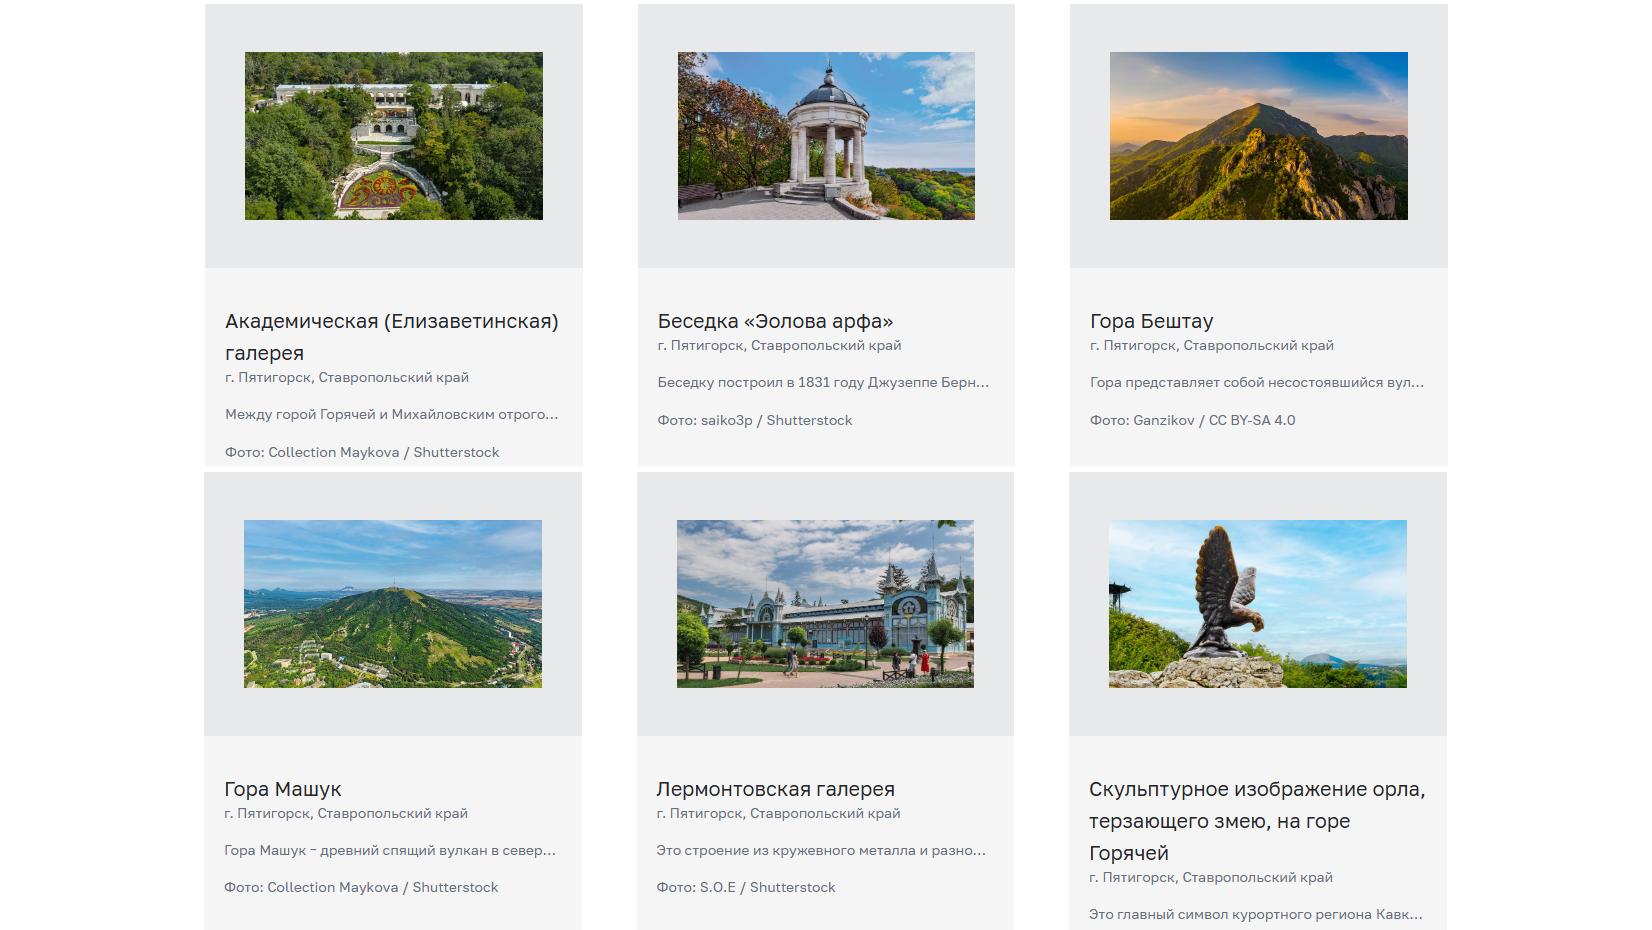Viewport: 1652px width, 930px height.
Task: Click the eagle statue photograph
Action: coord(1258,601)
